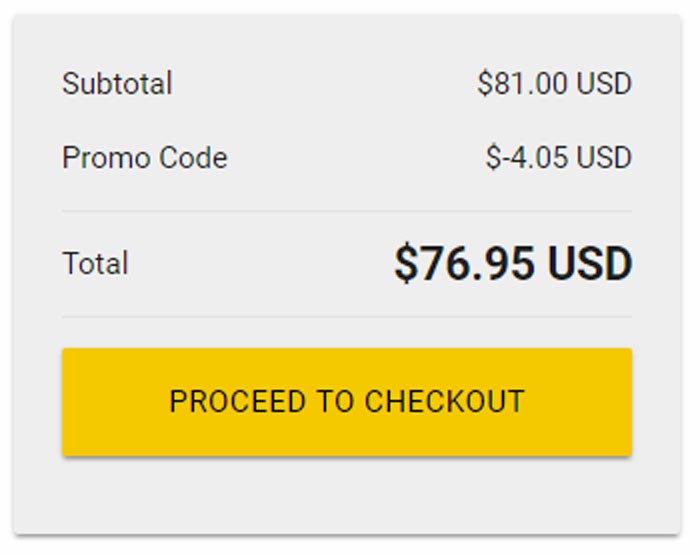Select the bold $76.95 USD total
The width and height of the screenshot is (700, 554).
pyautogui.click(x=513, y=264)
